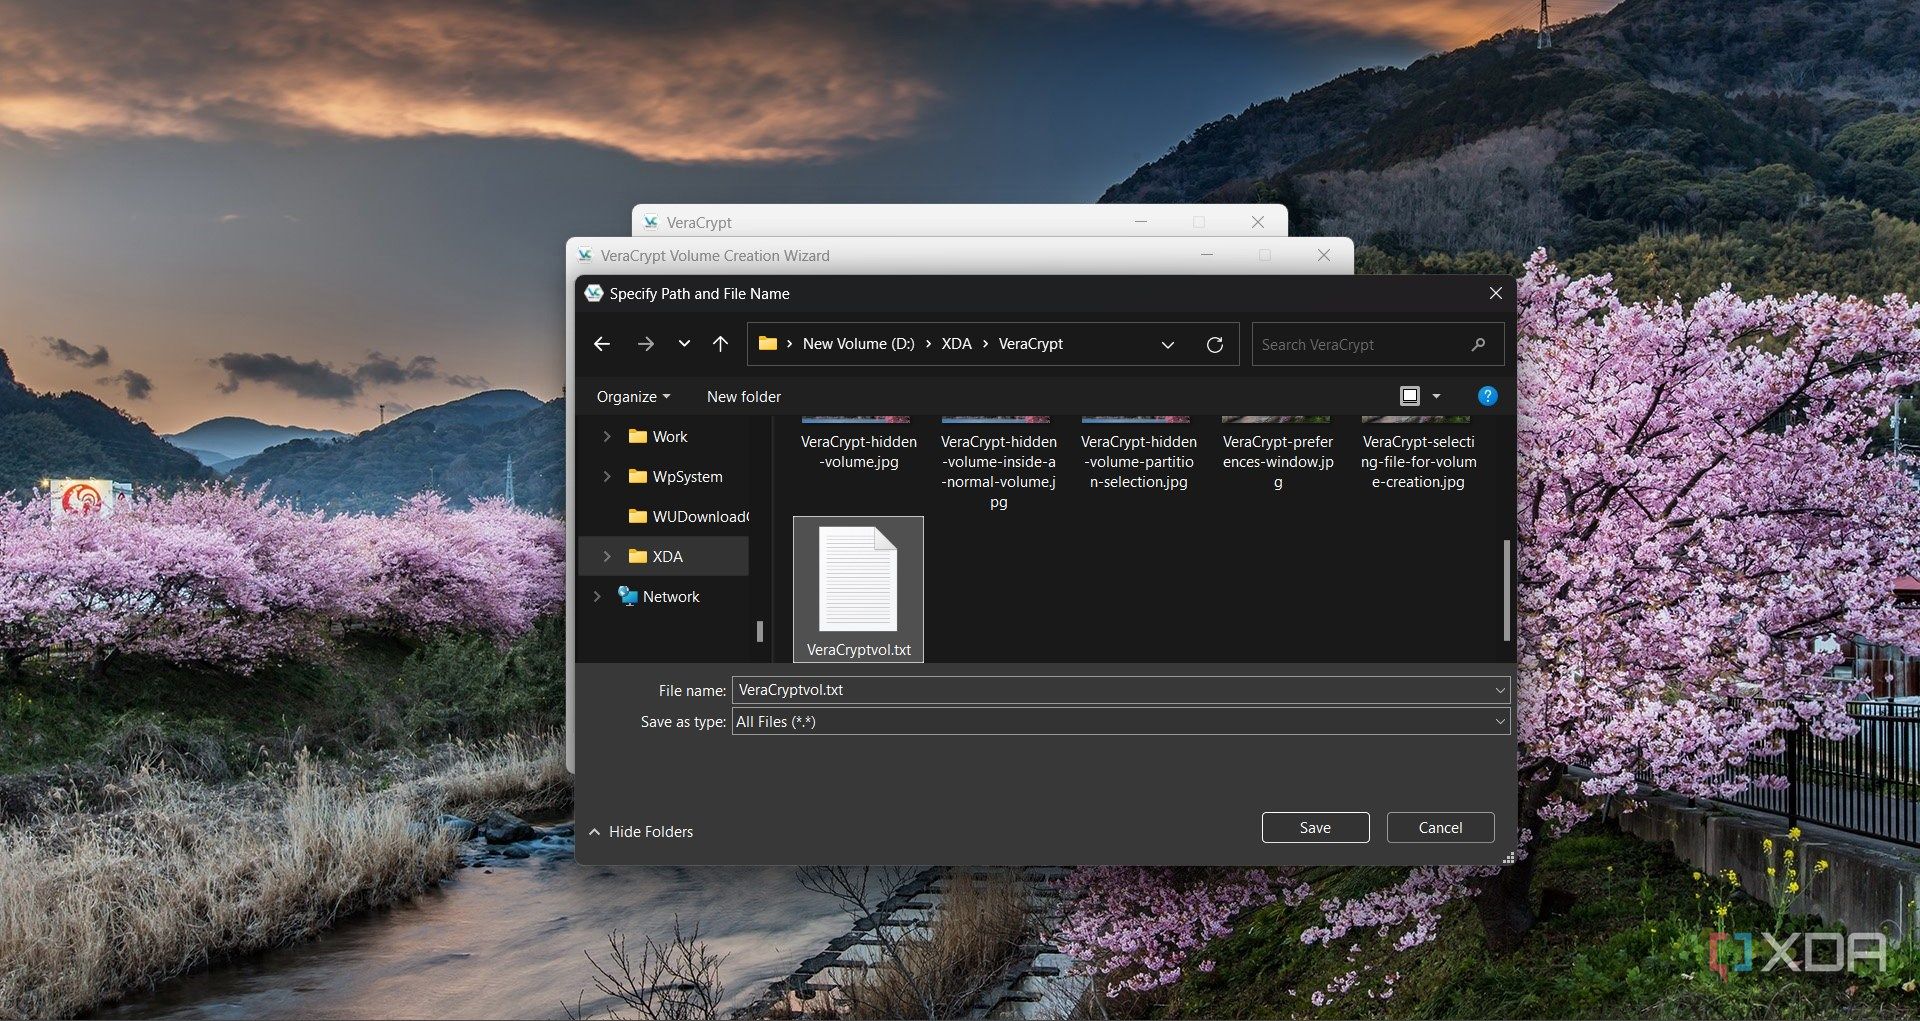1920x1021 pixels.
Task: Select VeraCrypt-hidden-volume.jpg file
Action: tap(858, 451)
